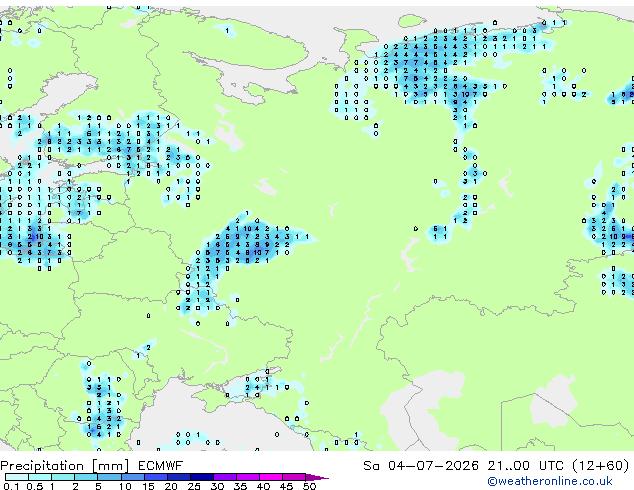
Task: Choose the '25' legend scale label
Action: [194, 486]
